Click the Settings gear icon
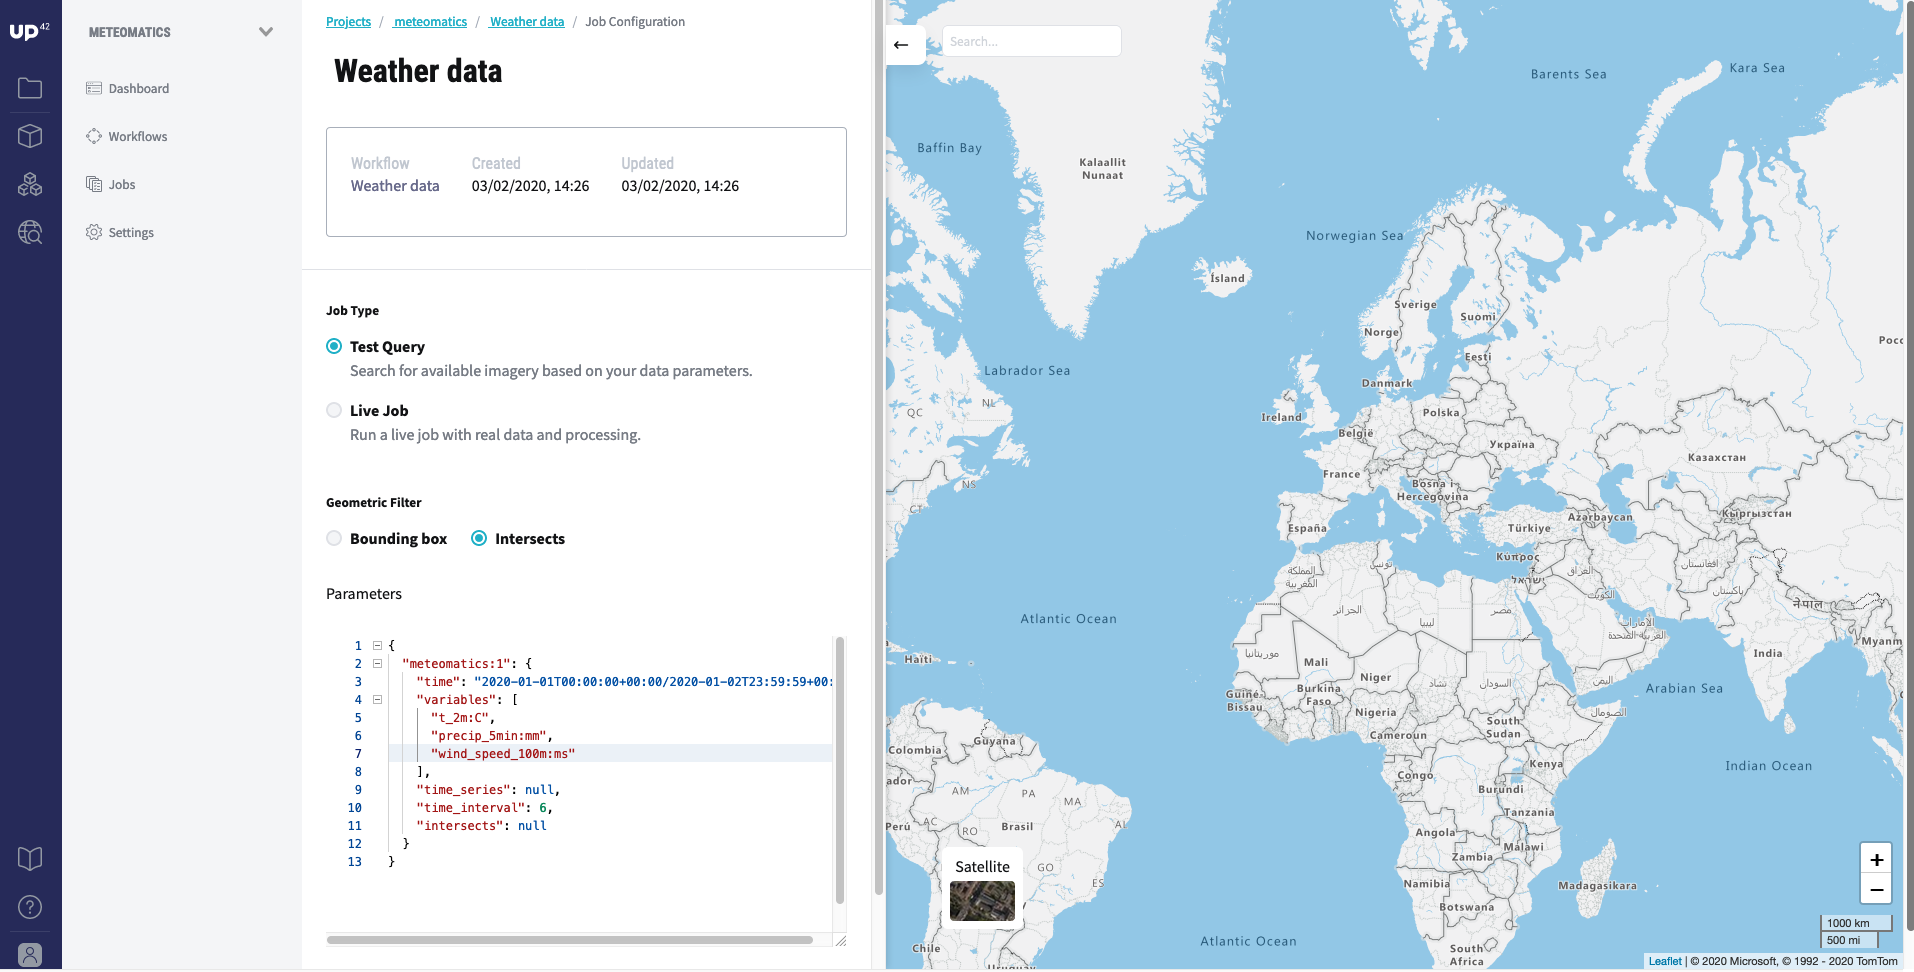The image size is (1914, 972). pyautogui.click(x=94, y=232)
